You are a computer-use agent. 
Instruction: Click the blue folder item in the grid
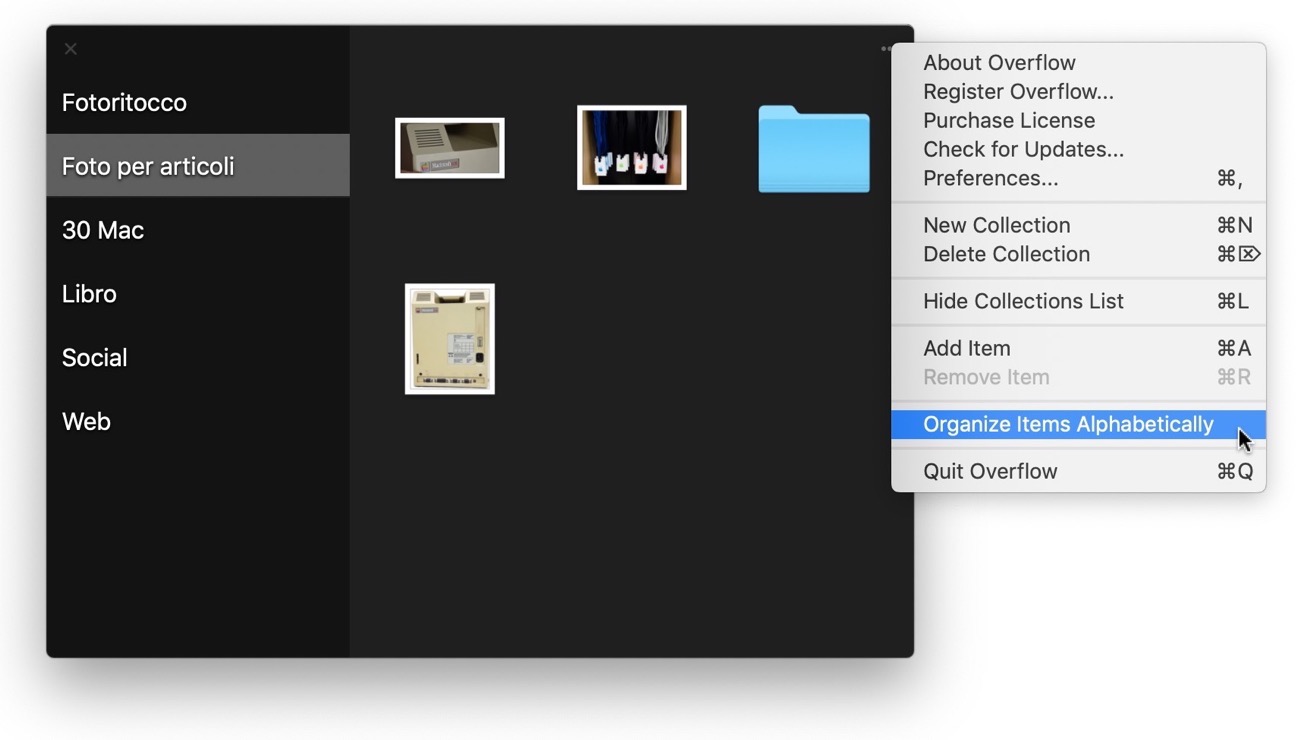pos(812,152)
